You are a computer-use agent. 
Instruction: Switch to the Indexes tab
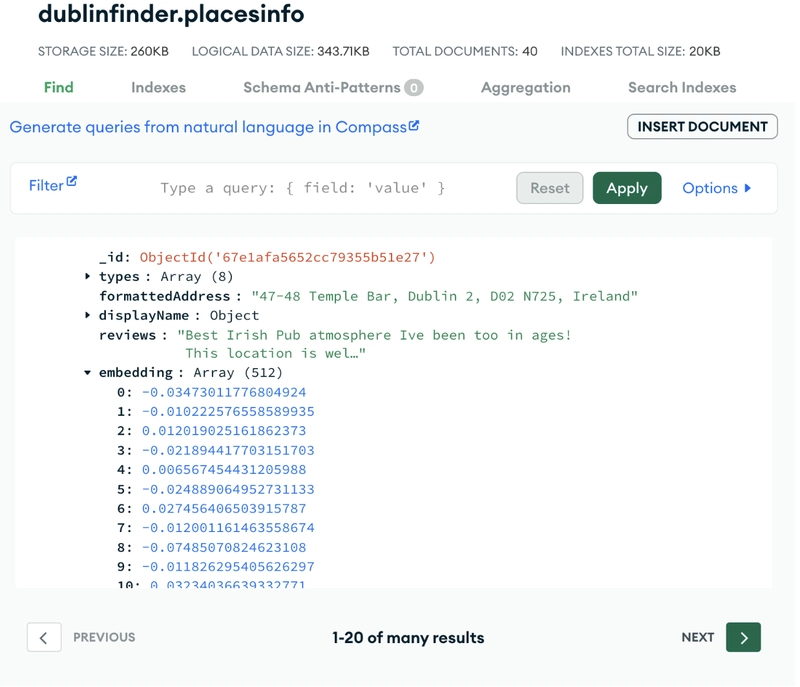158,88
